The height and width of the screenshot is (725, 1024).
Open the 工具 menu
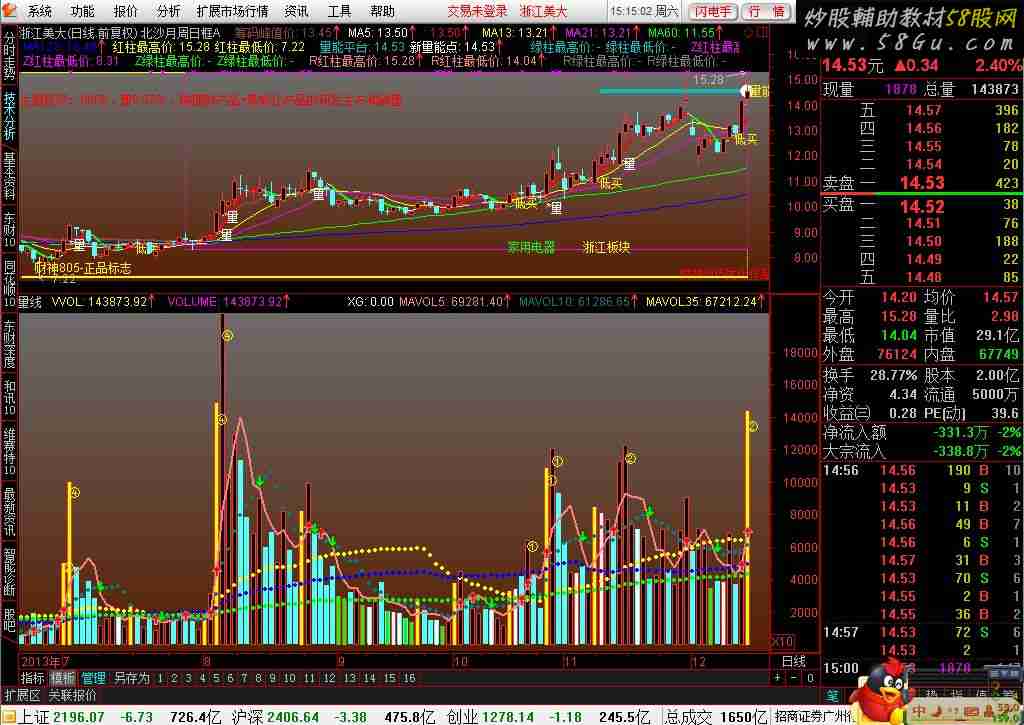point(339,11)
